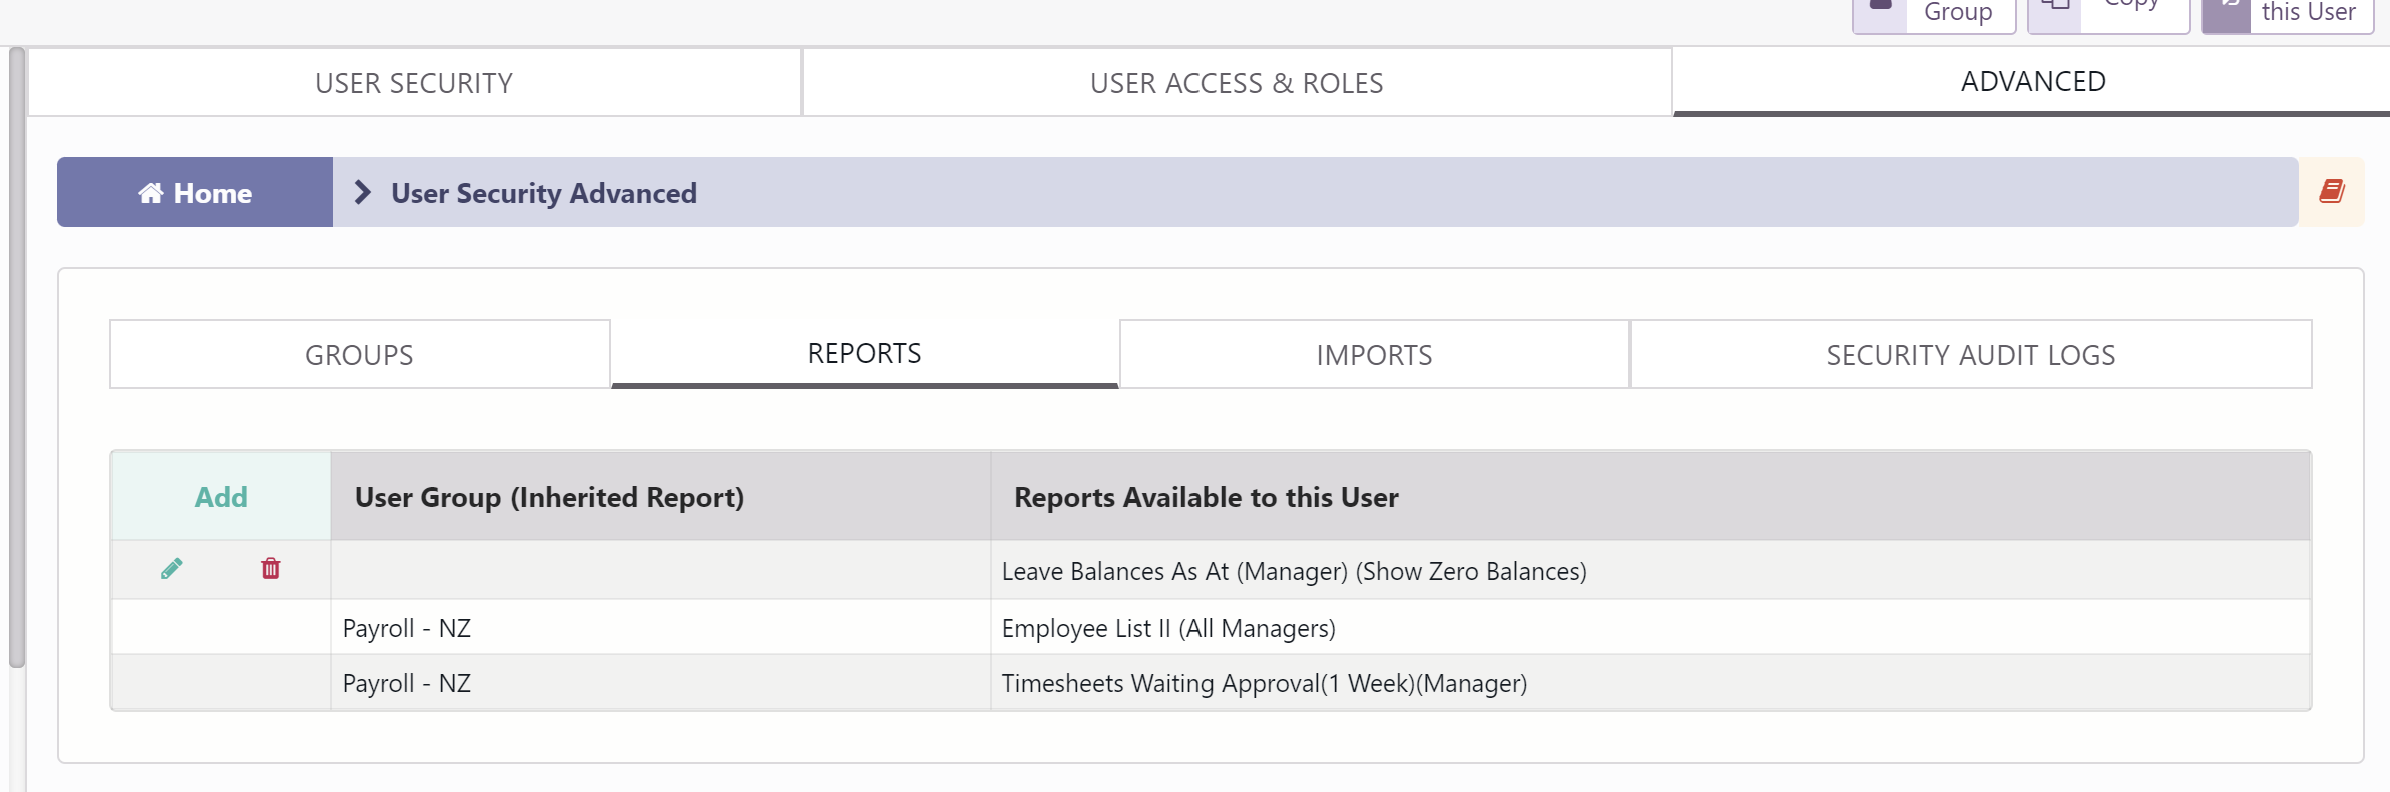Open the Imports sub-tab
Image resolution: width=2390 pixels, height=792 pixels.
click(x=1374, y=355)
